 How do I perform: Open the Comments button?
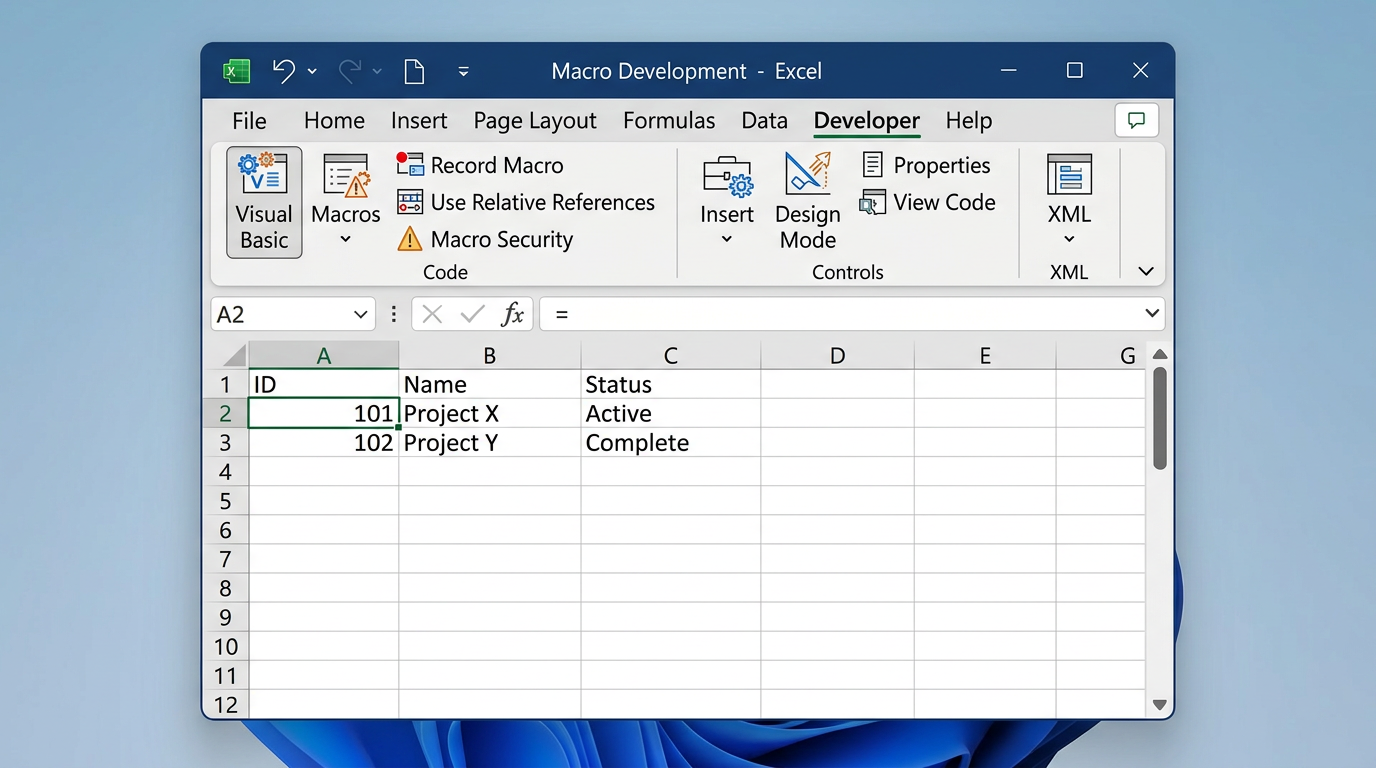(1136, 121)
